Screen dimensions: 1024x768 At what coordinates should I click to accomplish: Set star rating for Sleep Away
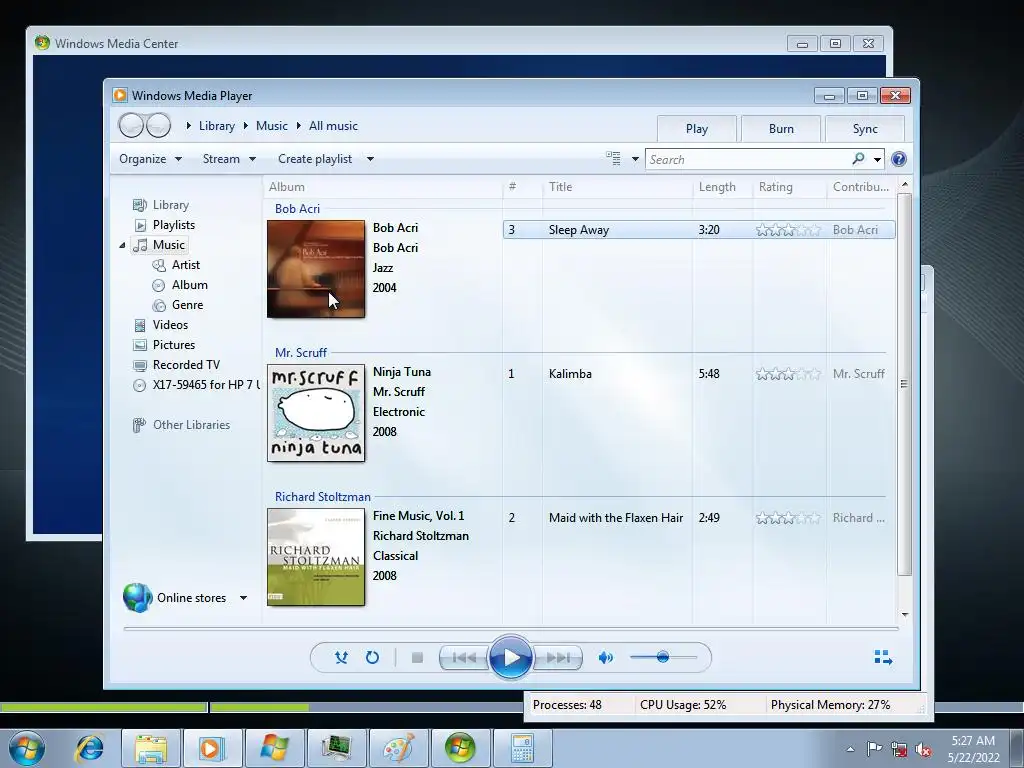point(788,230)
